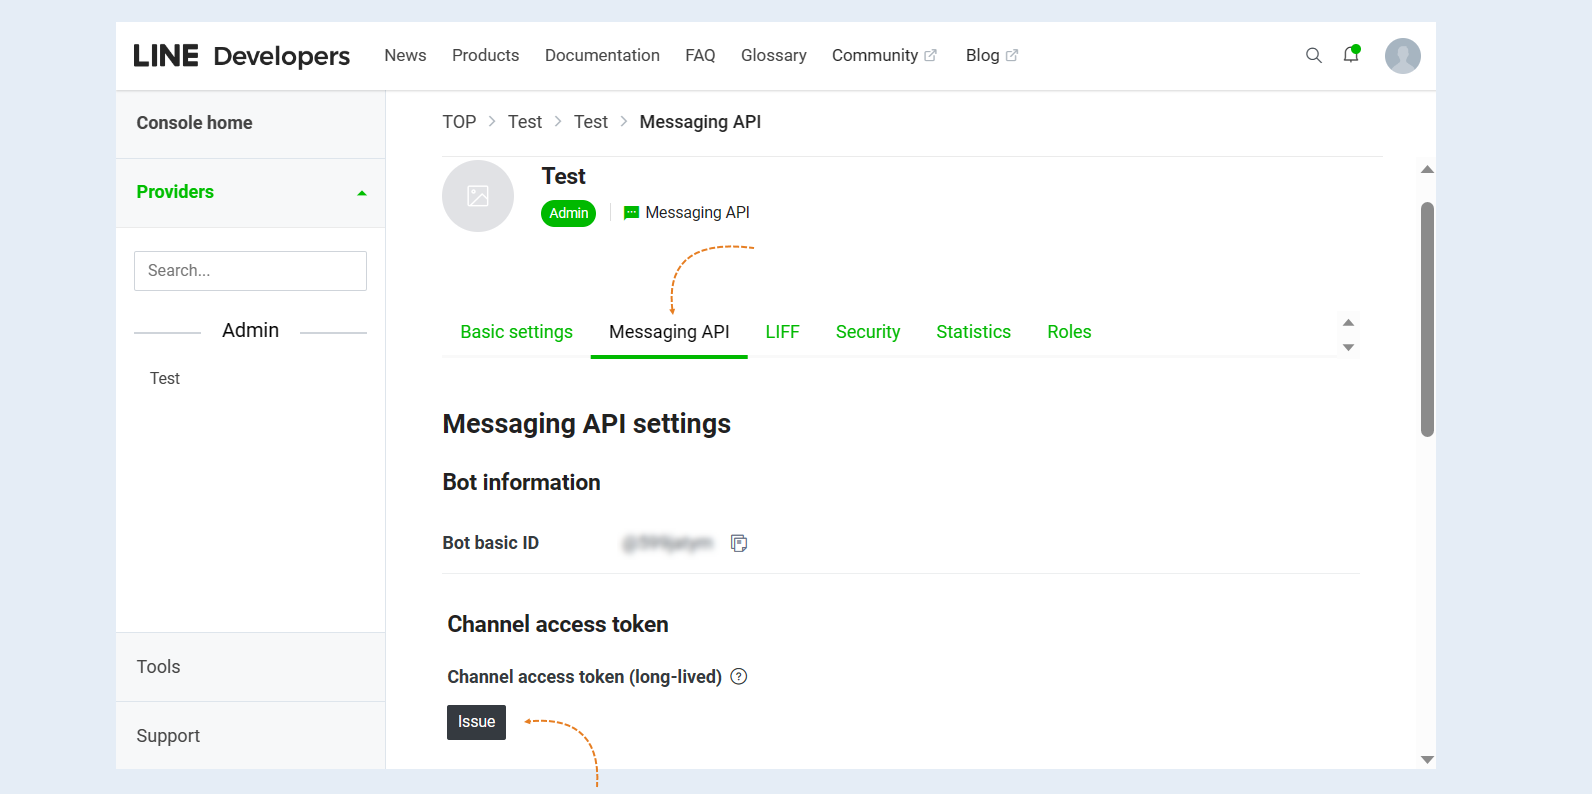The width and height of the screenshot is (1592, 794).
Task: Open the Support sidebar section
Action: (x=250, y=736)
